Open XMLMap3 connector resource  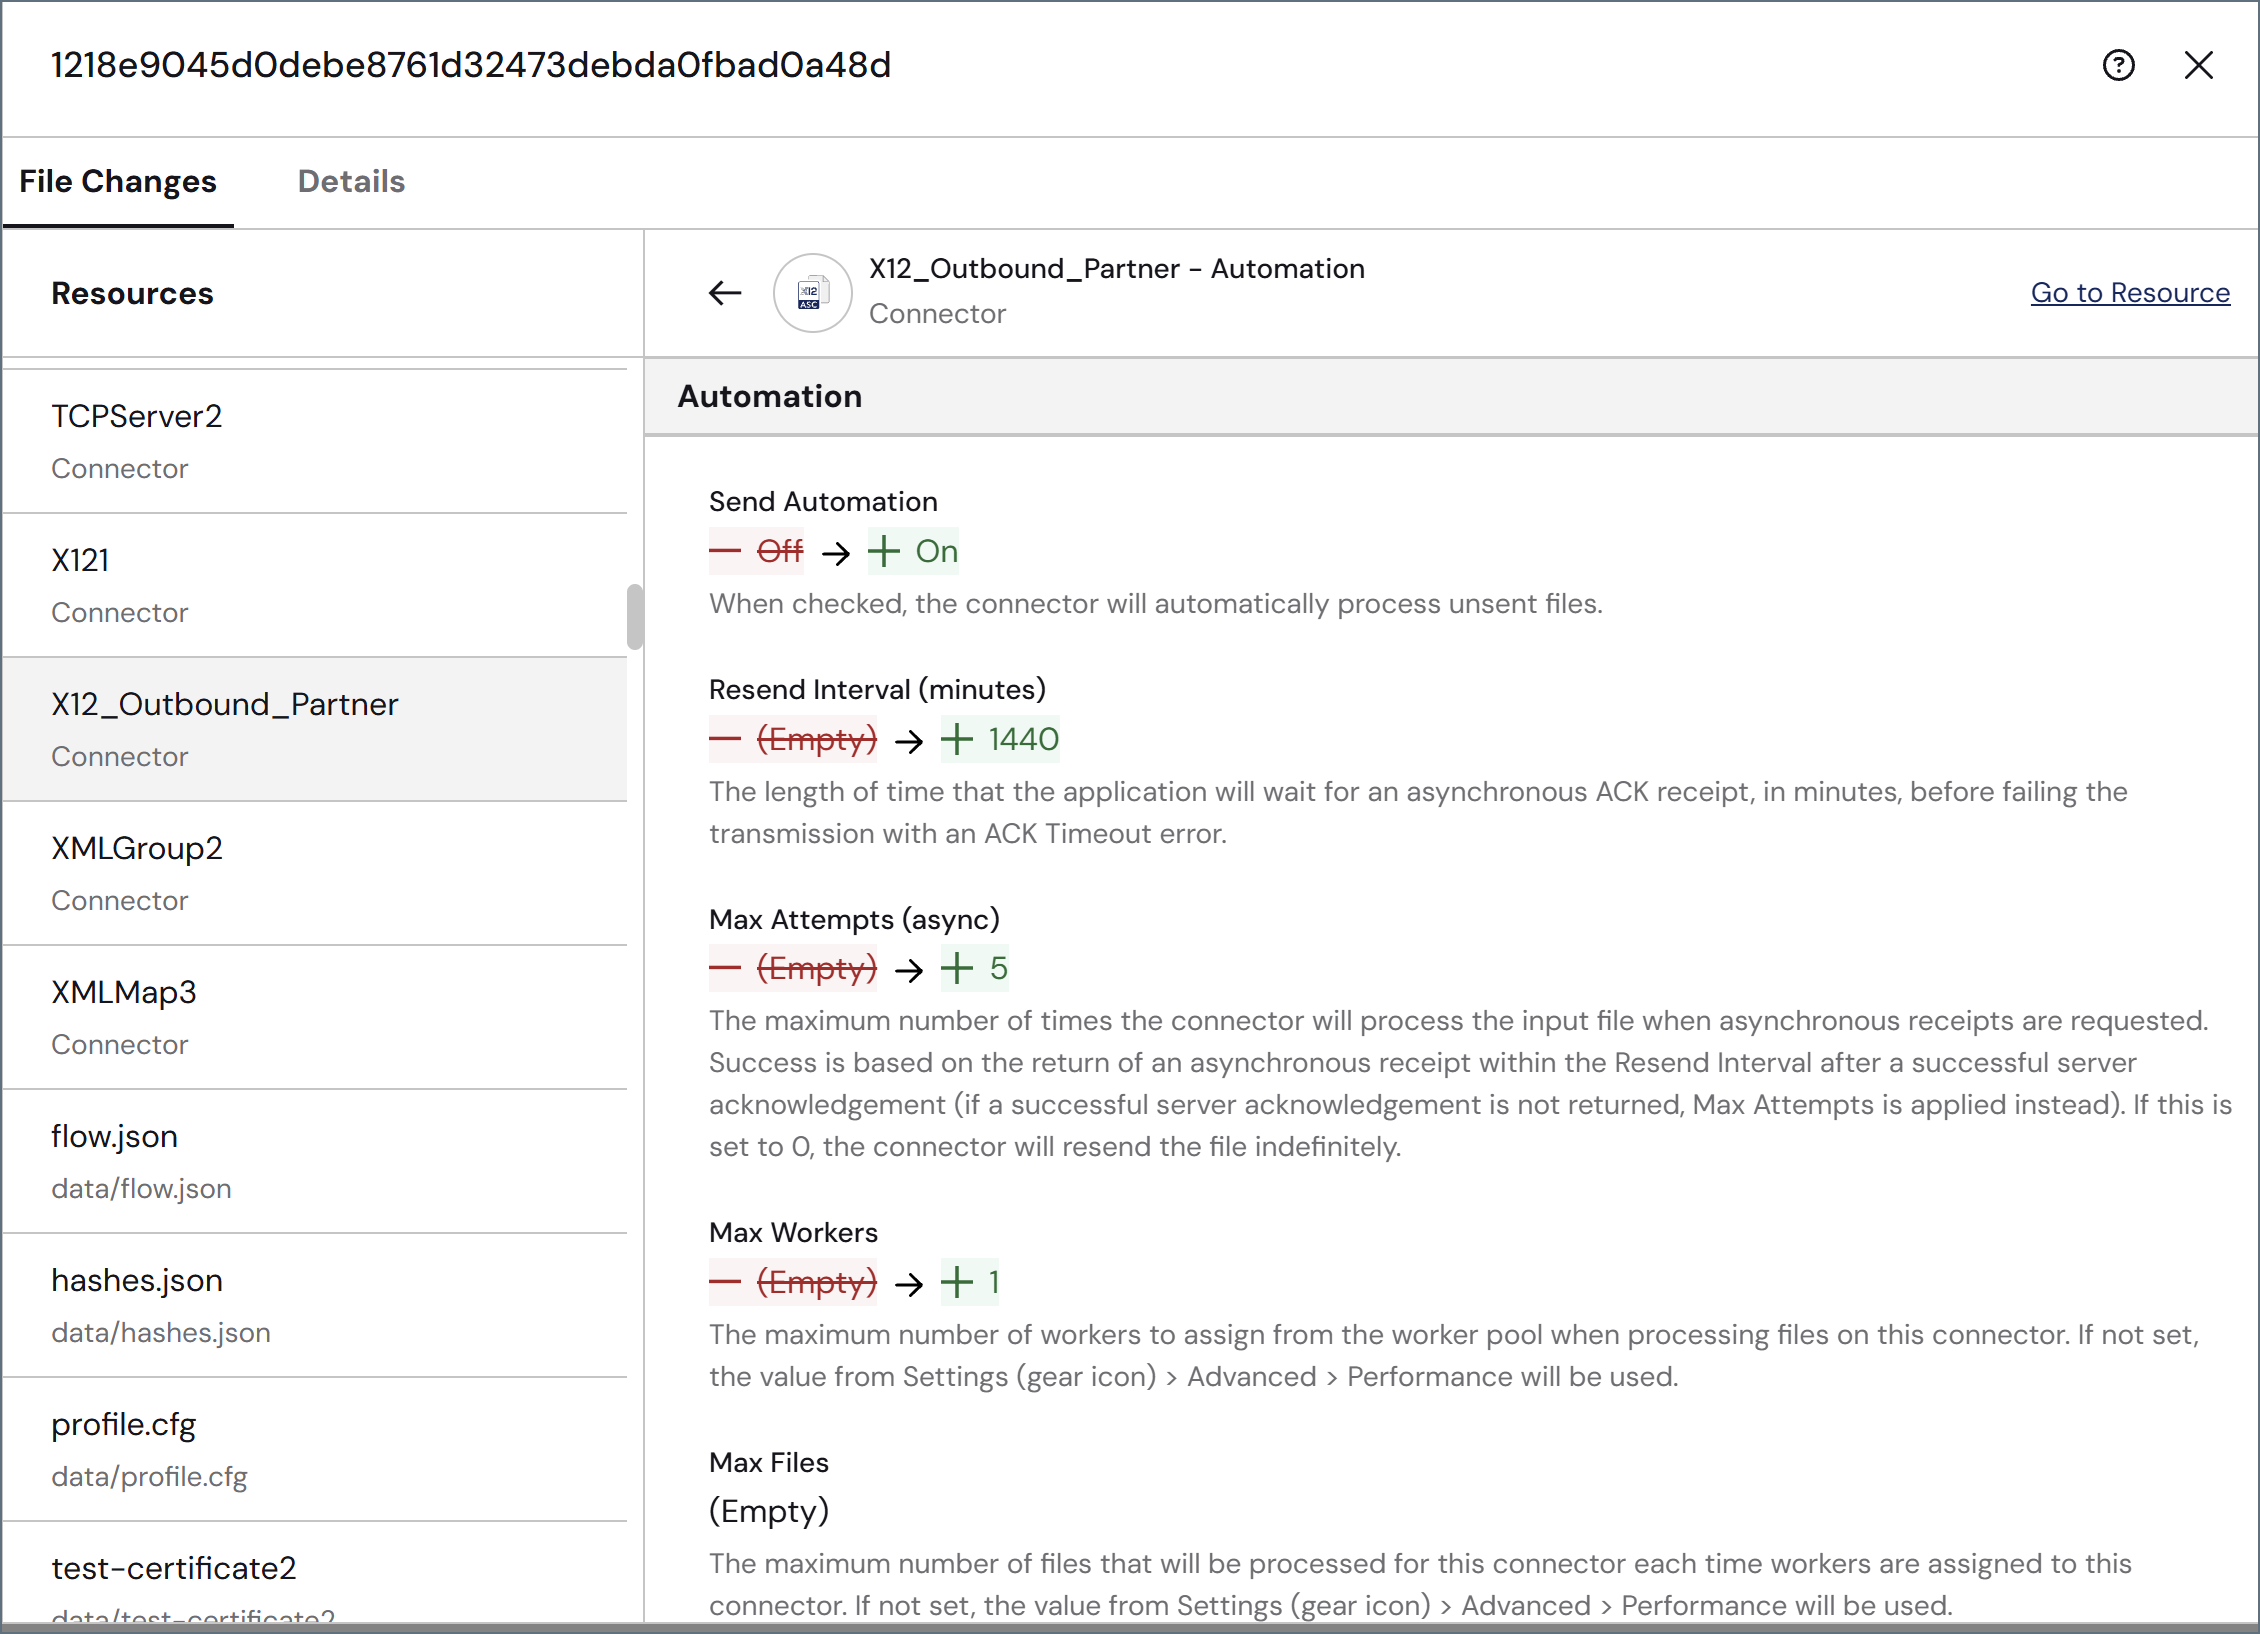315,1017
